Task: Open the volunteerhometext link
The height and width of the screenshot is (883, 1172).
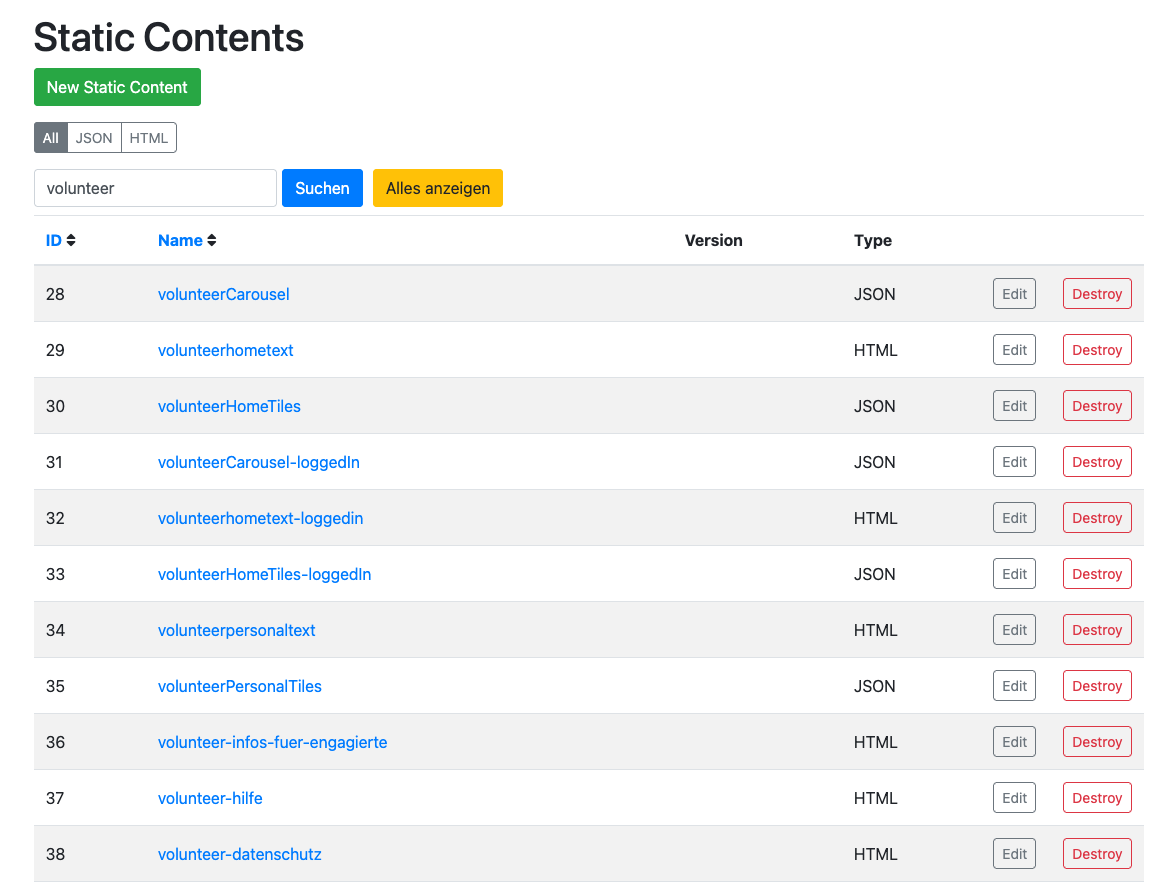Action: pyautogui.click(x=225, y=350)
